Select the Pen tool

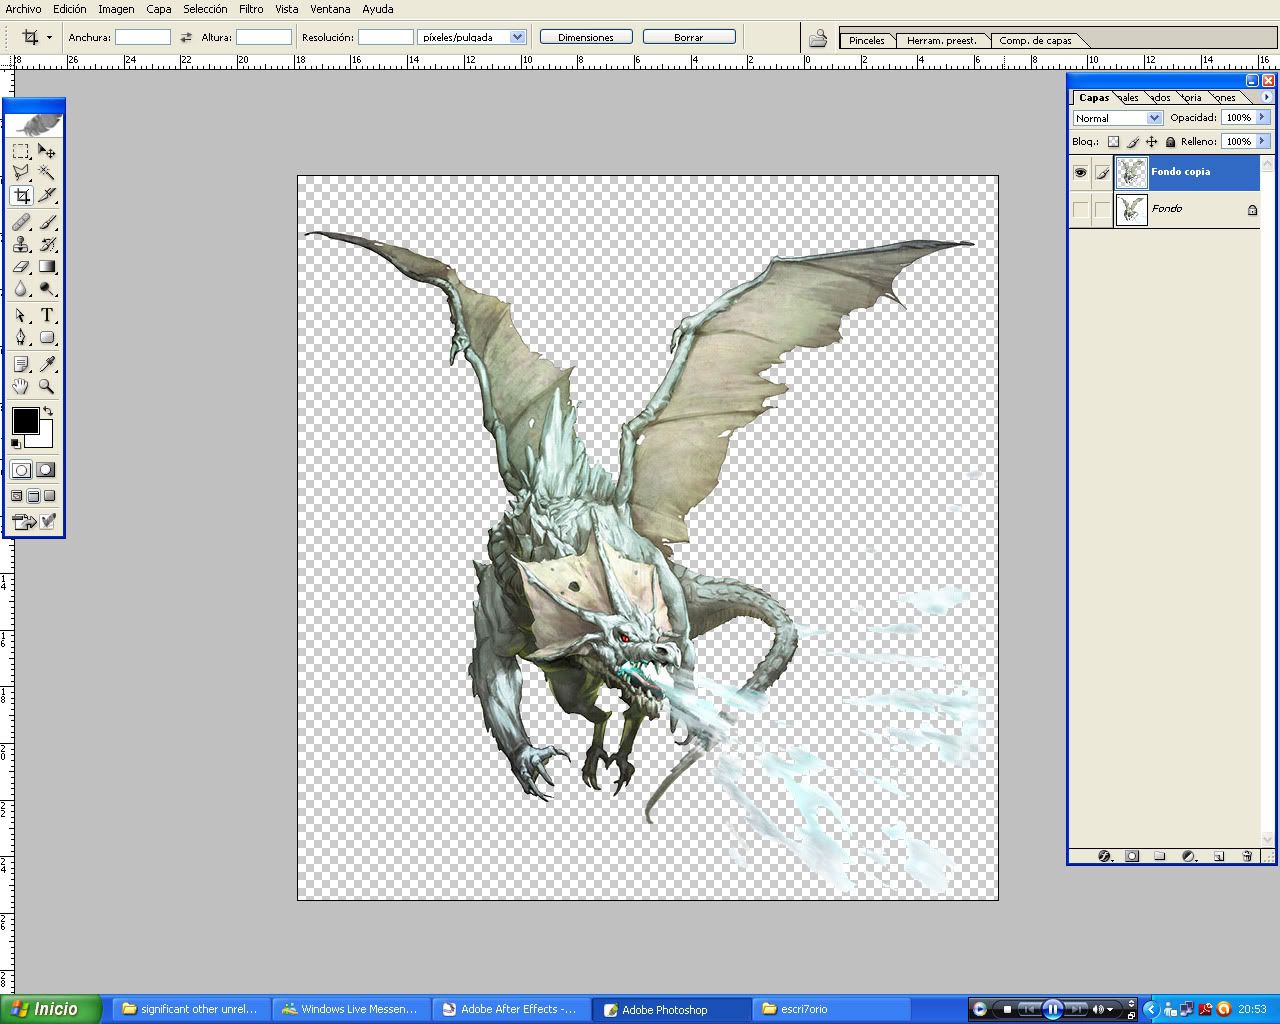point(21,337)
